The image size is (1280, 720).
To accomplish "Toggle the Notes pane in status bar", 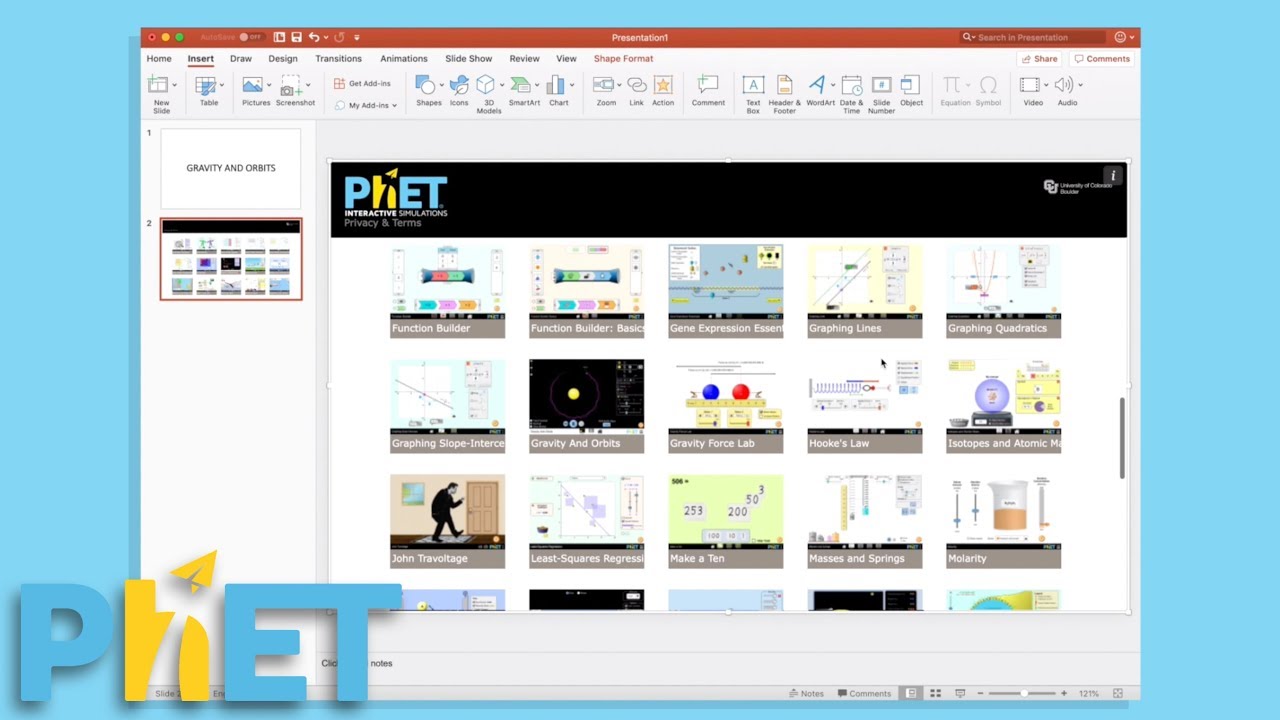I will 806,693.
